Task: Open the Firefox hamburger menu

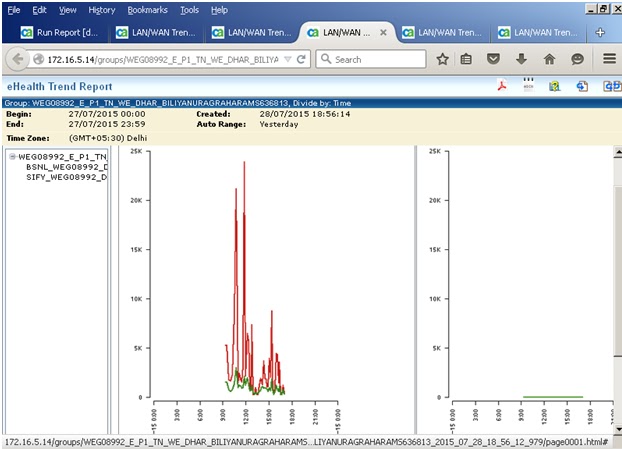Action: click(x=609, y=59)
